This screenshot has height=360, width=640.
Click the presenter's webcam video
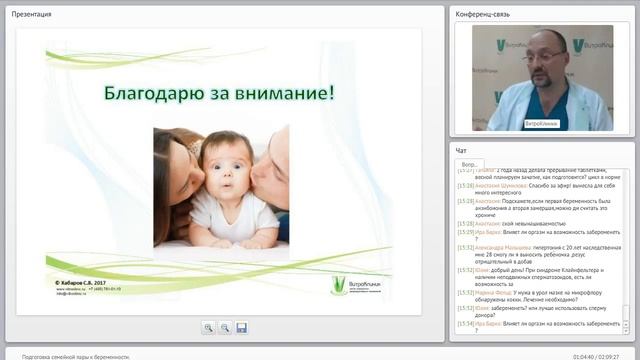click(542, 78)
